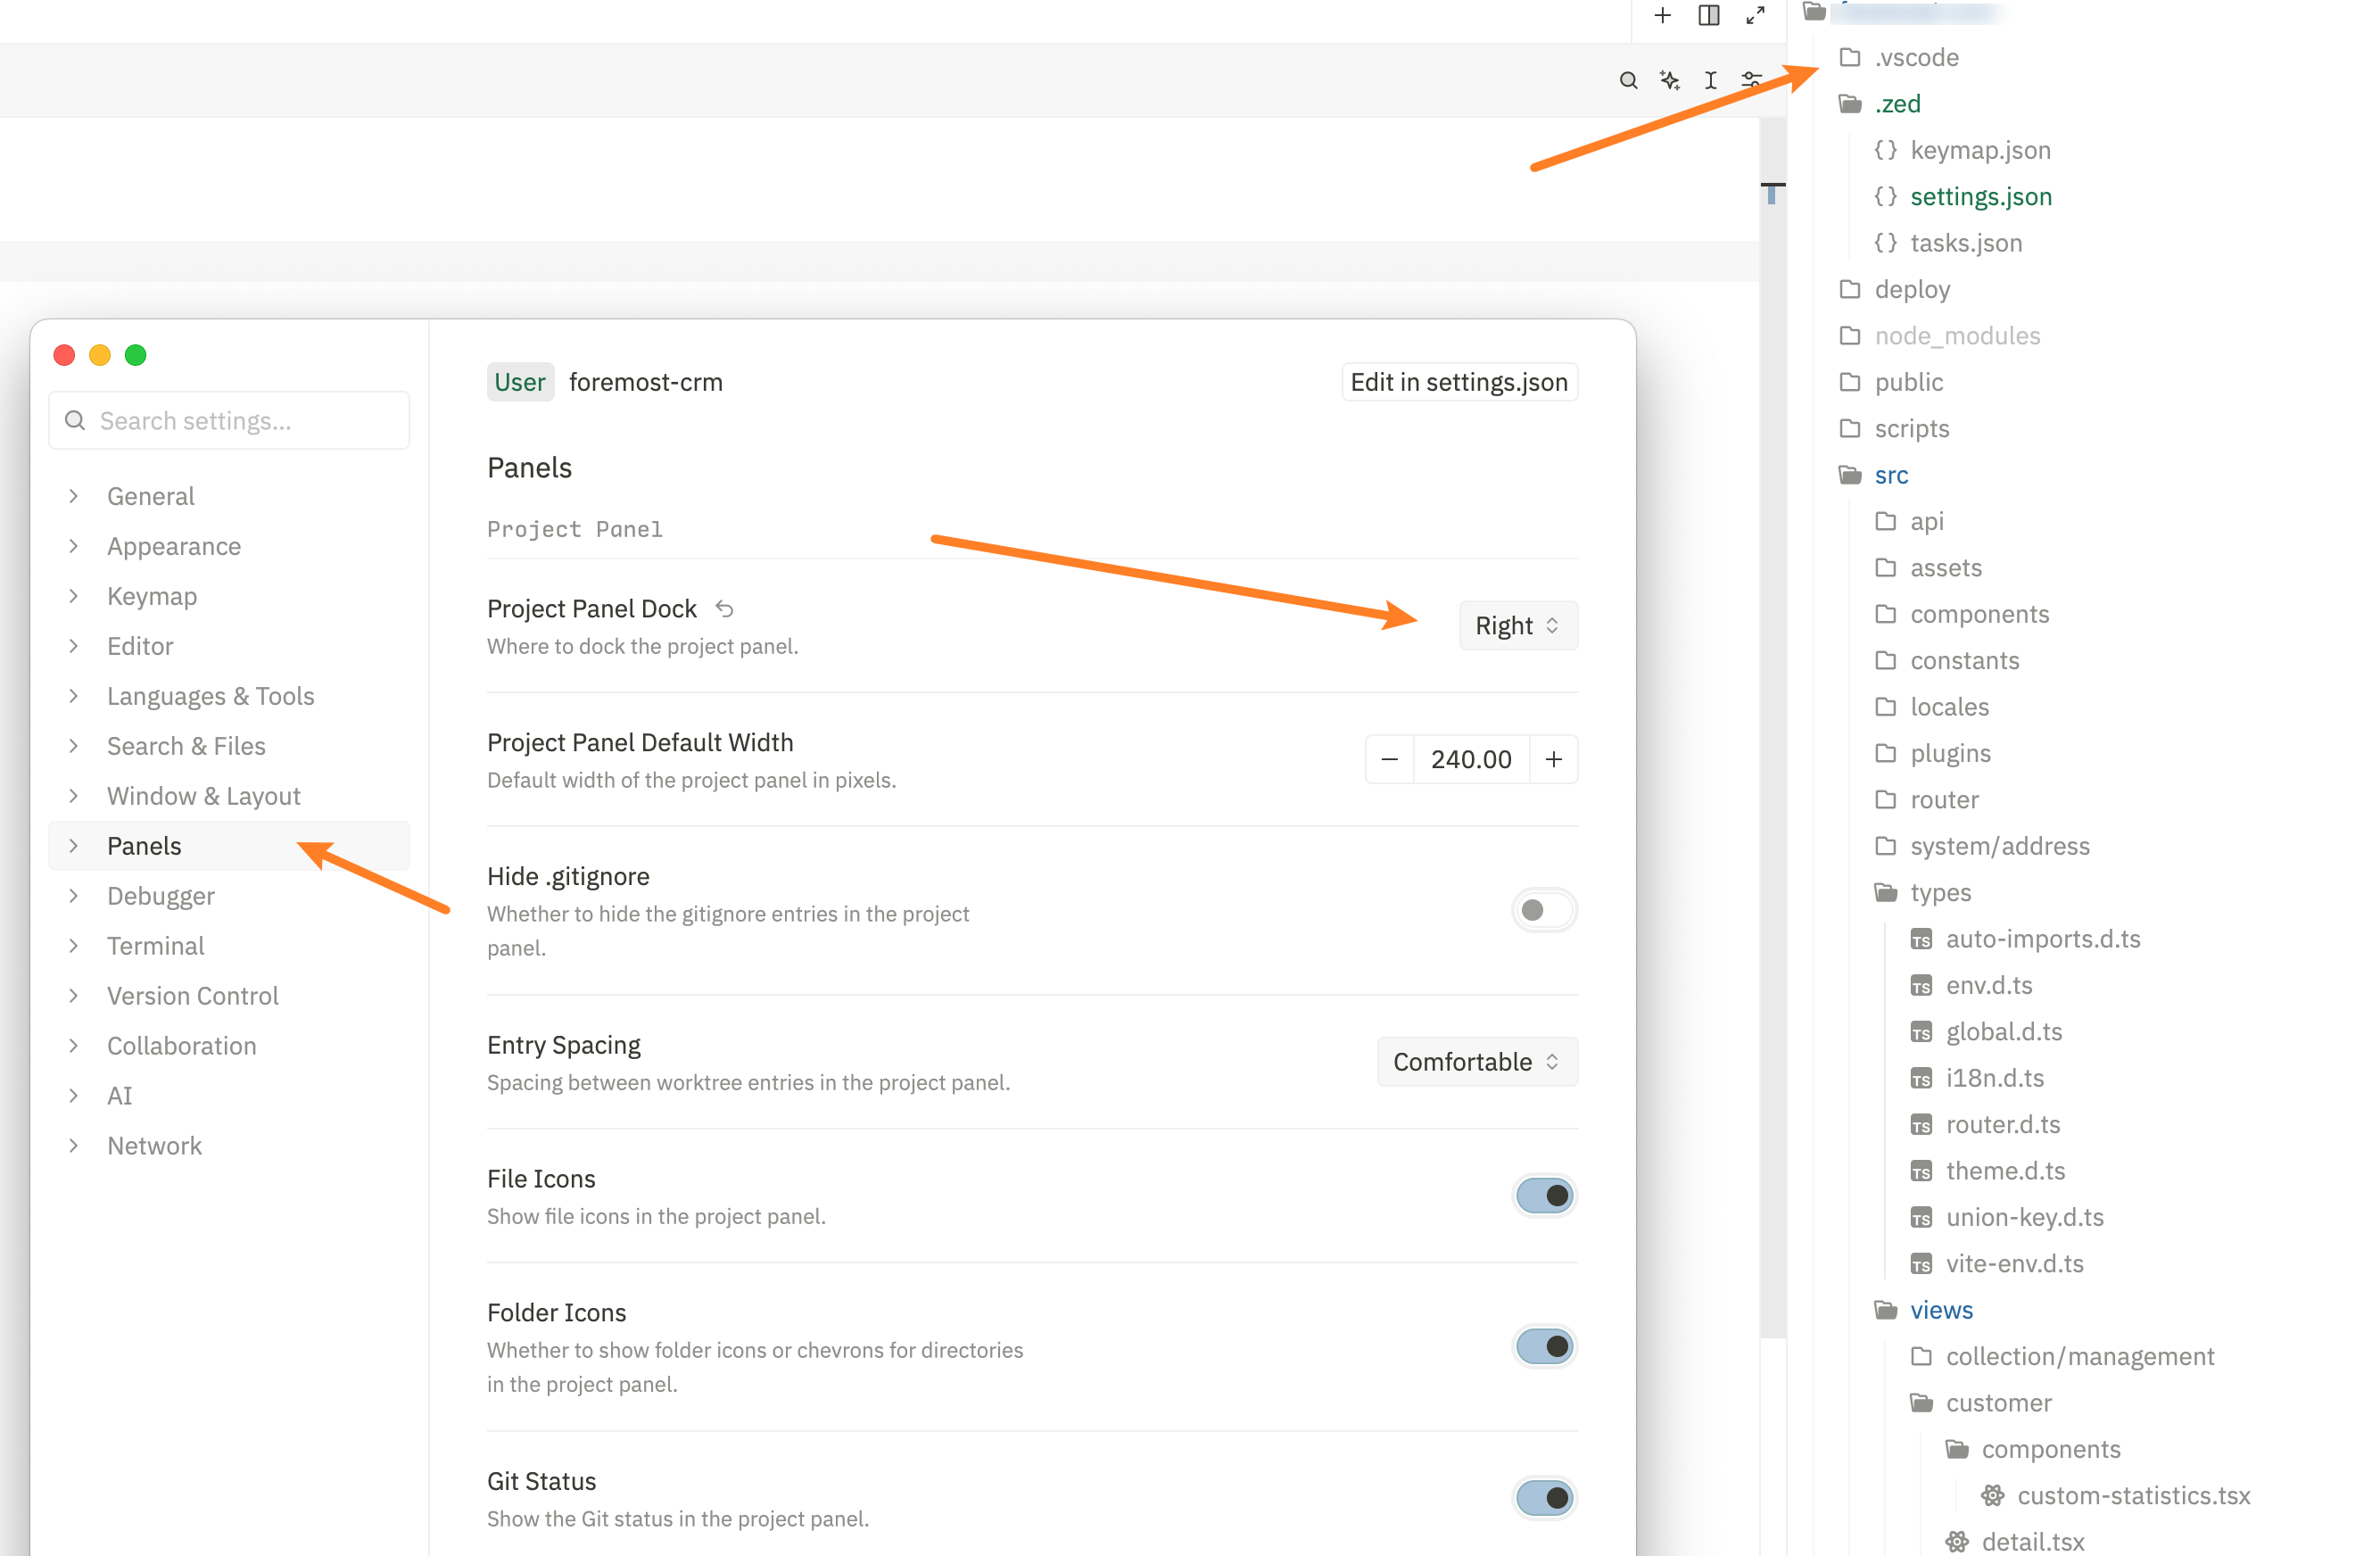The height and width of the screenshot is (1556, 2380).
Task: Click the text cursor selections icon
Action: coord(1710,80)
